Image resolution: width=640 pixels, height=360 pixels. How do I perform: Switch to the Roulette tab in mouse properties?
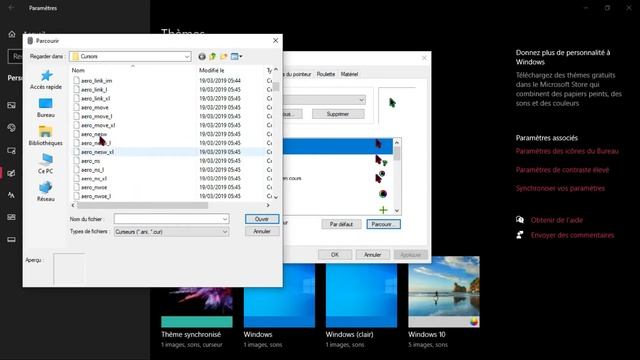326,74
